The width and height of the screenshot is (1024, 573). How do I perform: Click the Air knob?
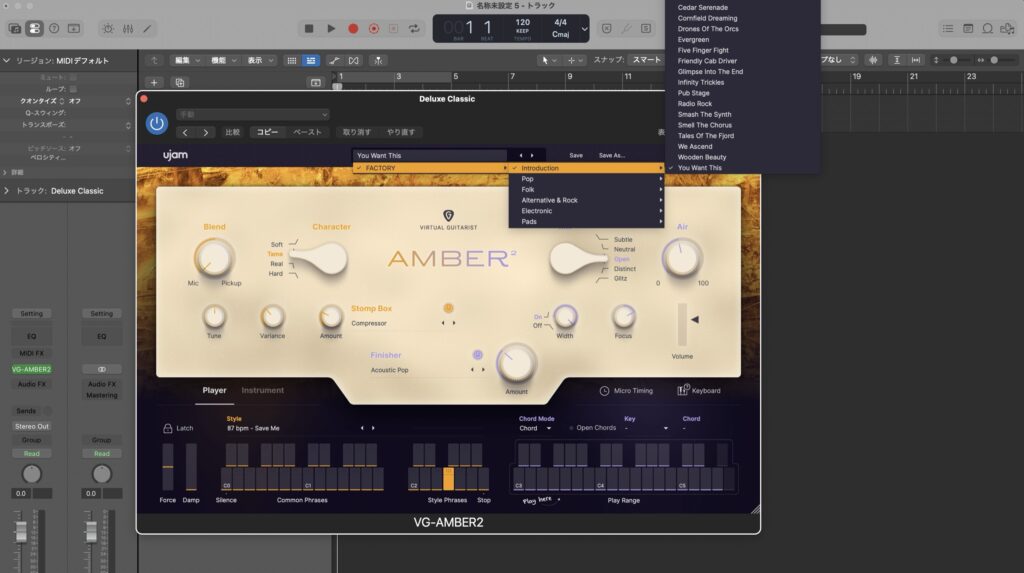click(682, 257)
